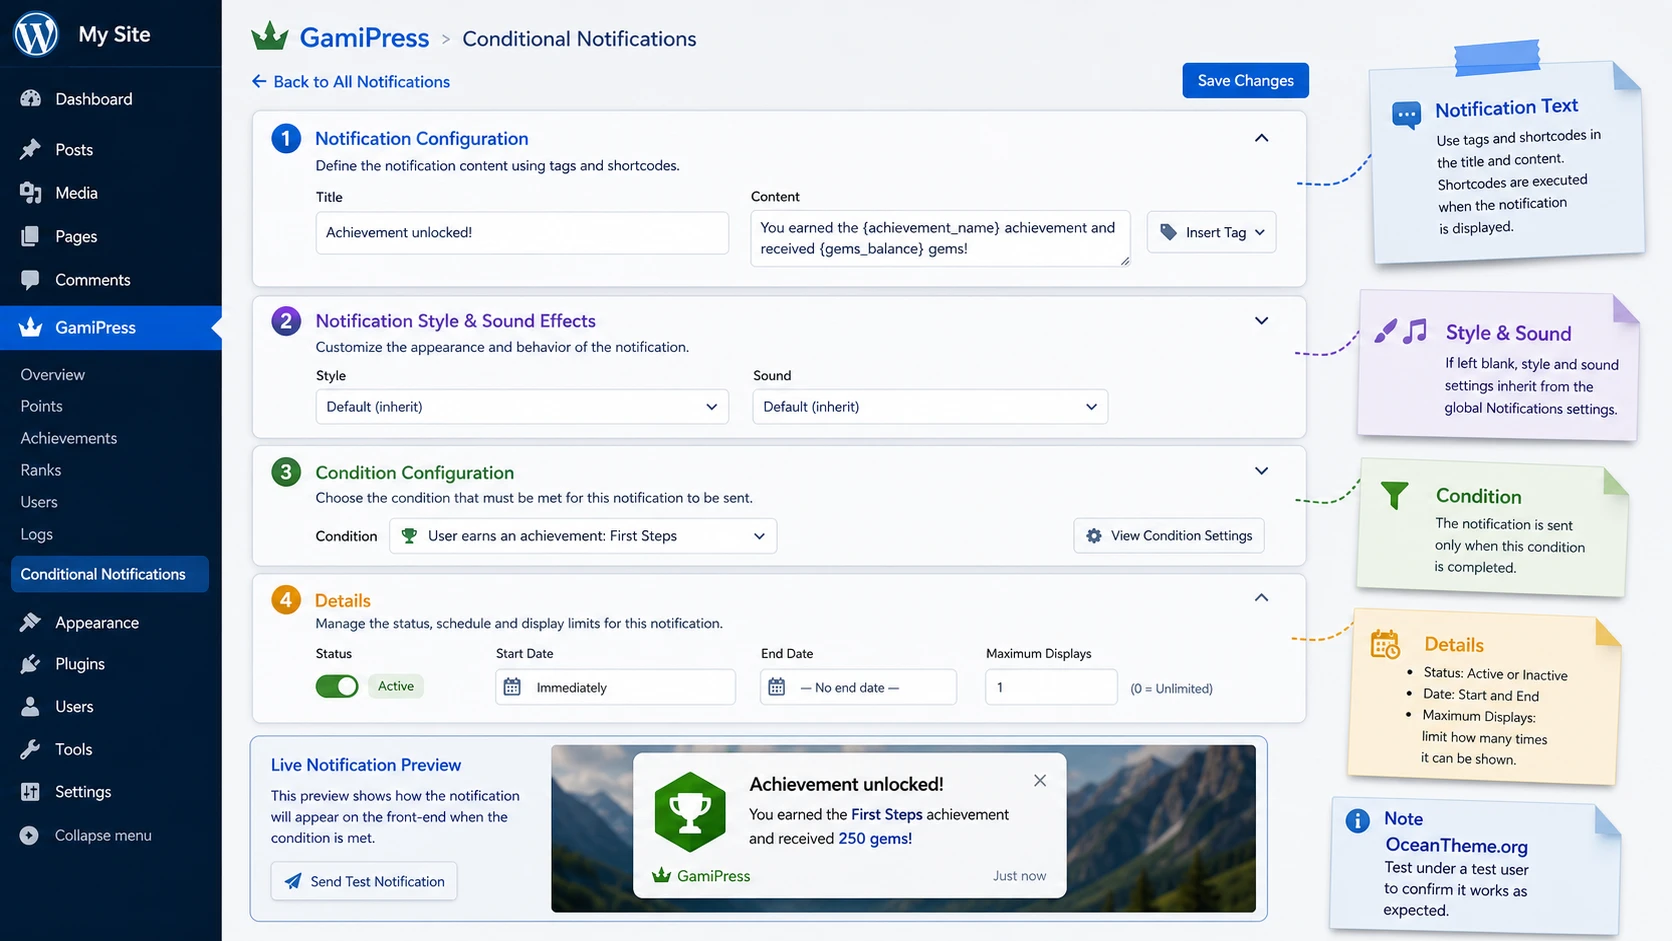Click the Title input field
Screen dimensions: 1672x941
click(522, 233)
